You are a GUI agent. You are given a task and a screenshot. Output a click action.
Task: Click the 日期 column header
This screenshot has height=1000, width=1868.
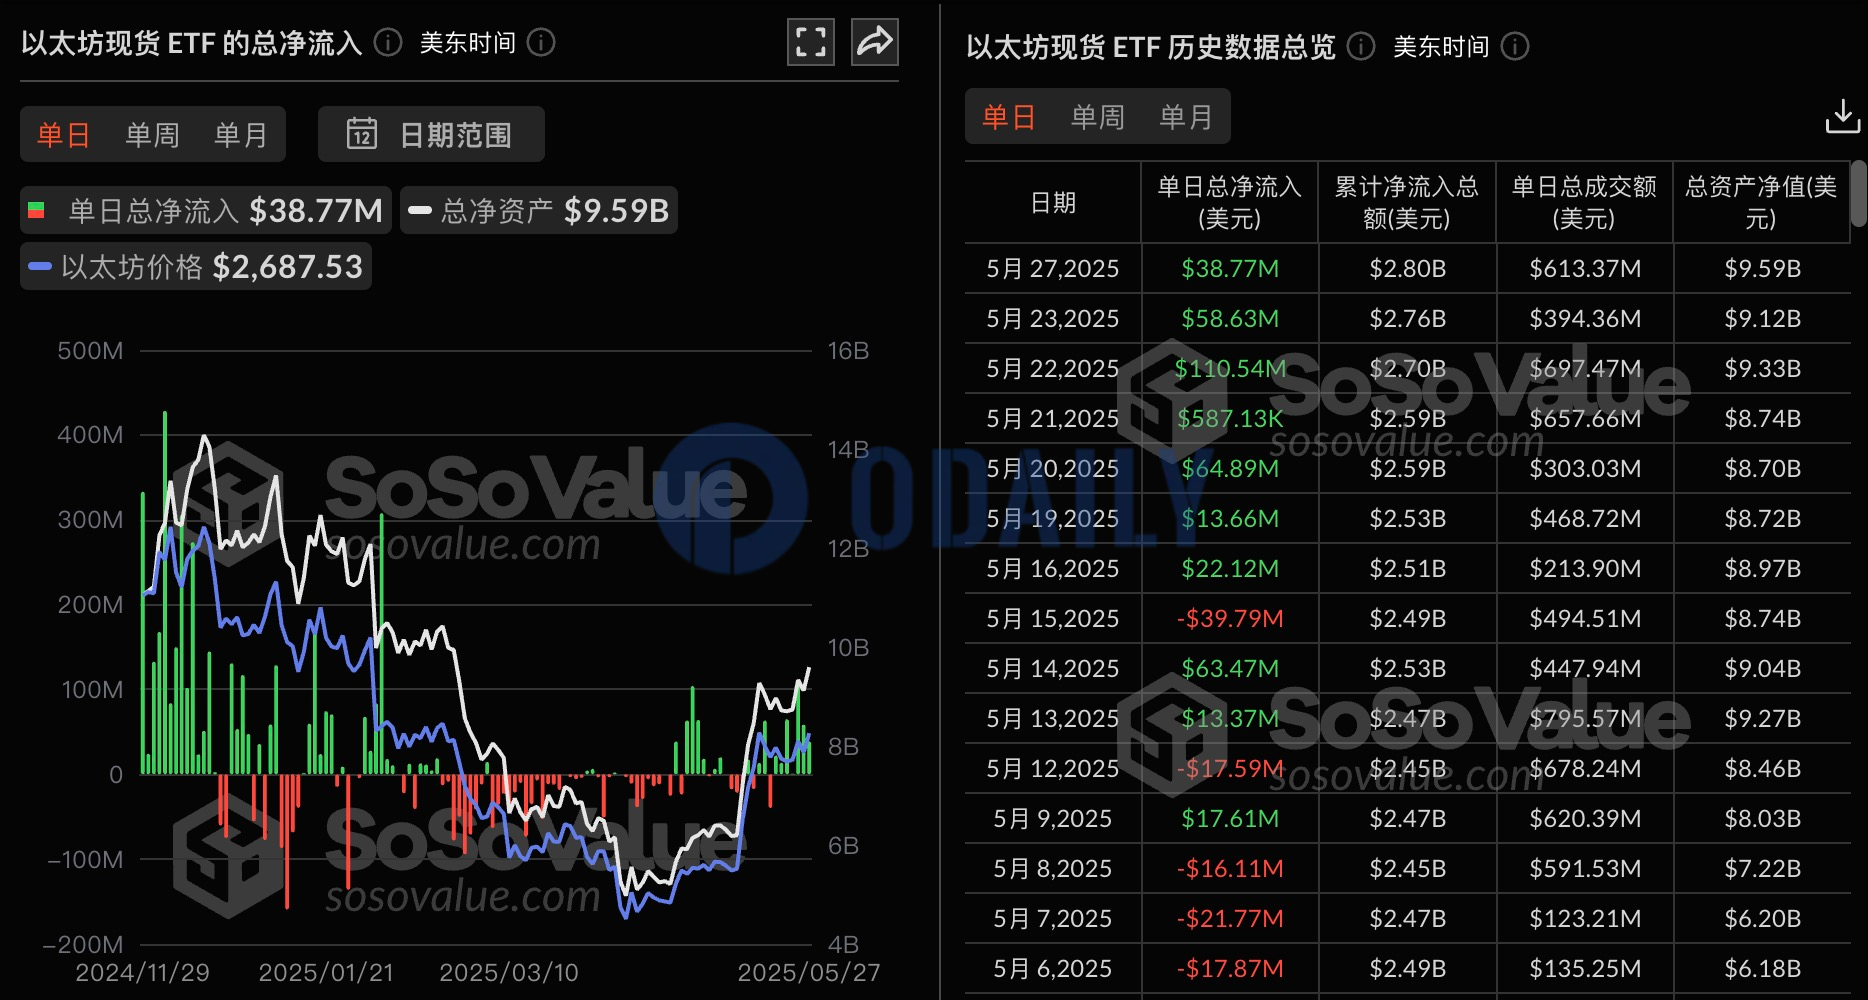coord(1053,202)
